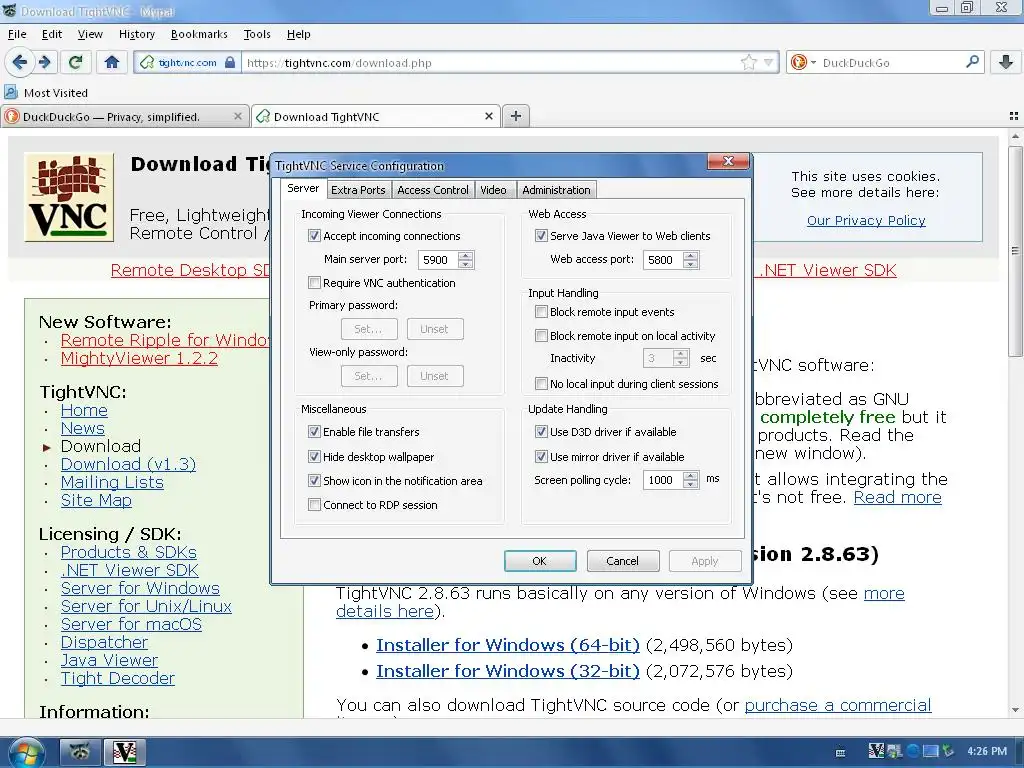
Task: Open the Windows Start orb
Action: click(x=26, y=753)
